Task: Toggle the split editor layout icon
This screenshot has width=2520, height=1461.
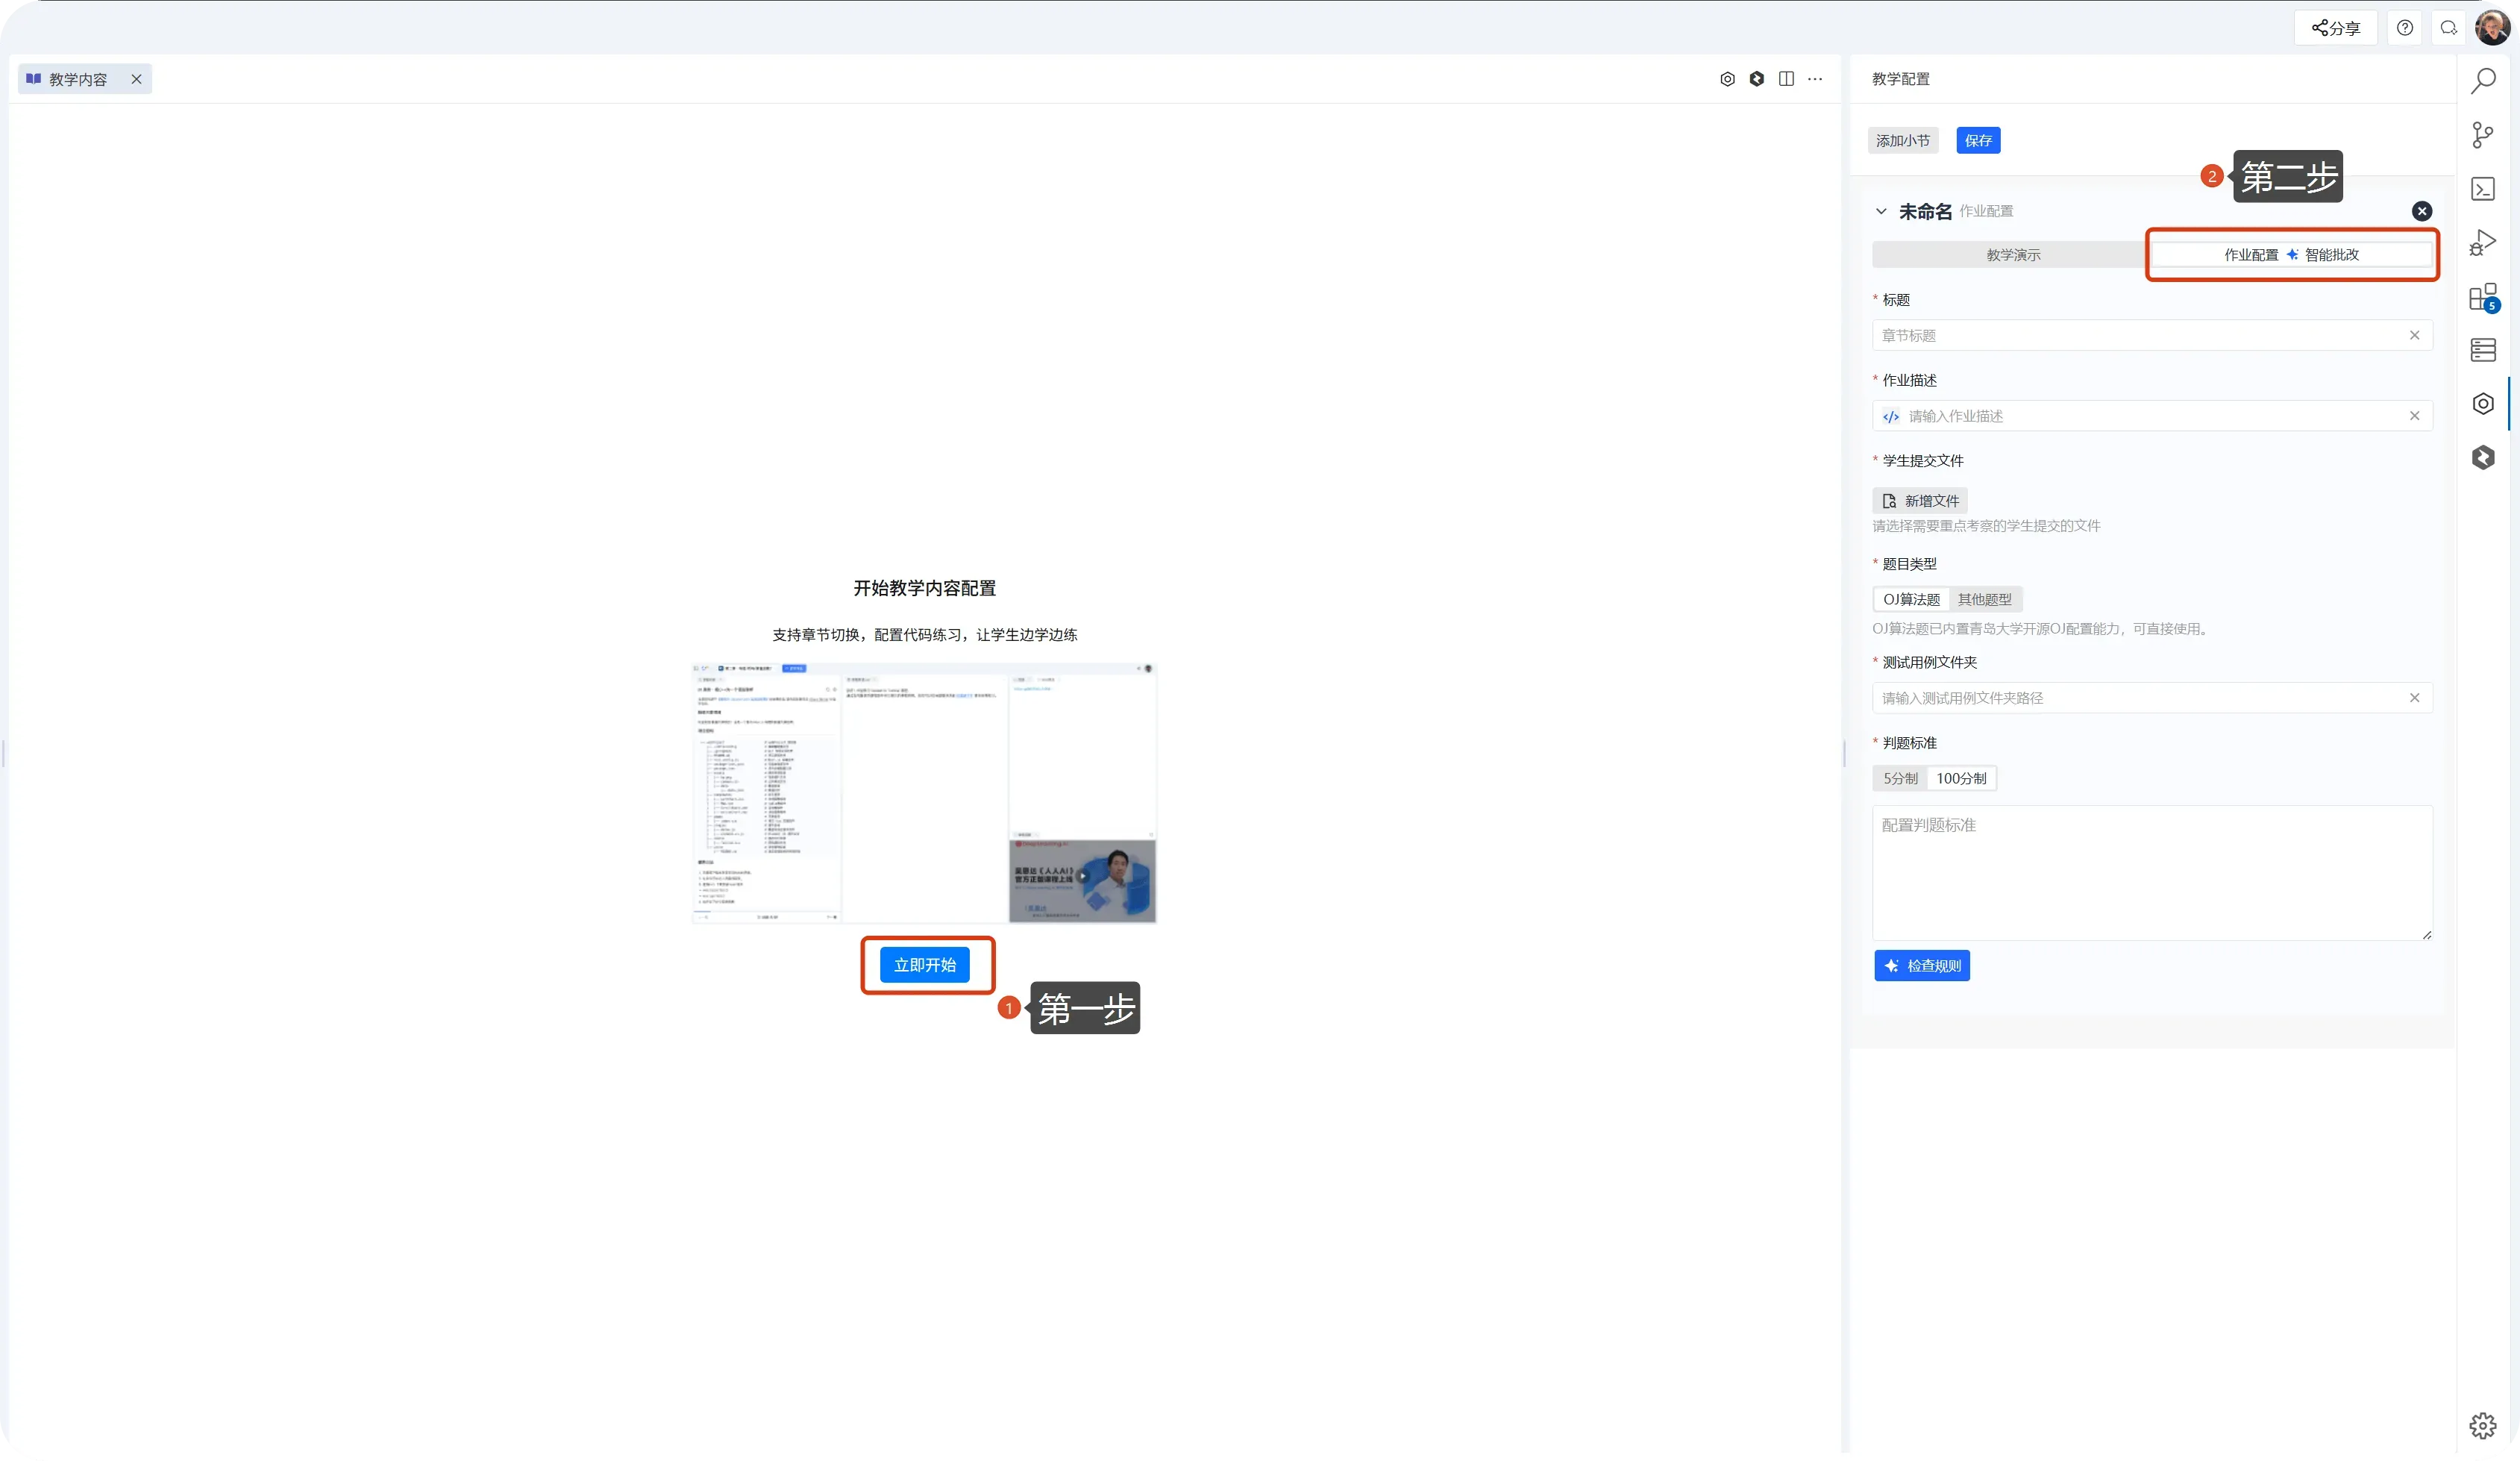Action: pyautogui.click(x=1786, y=79)
